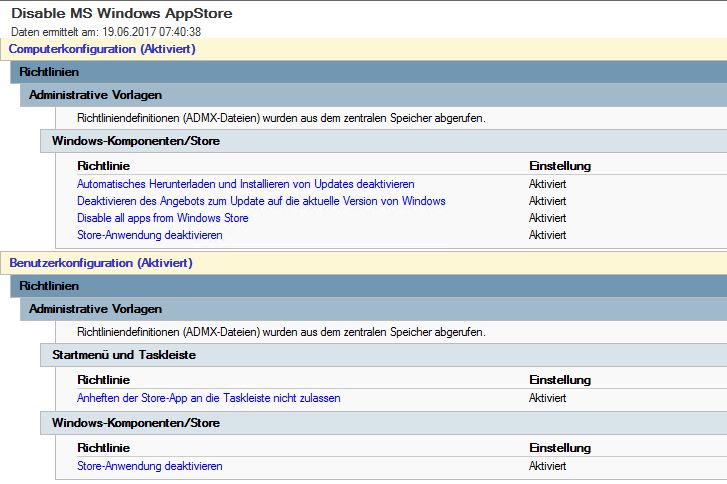
Task: Click Richtlinie column header in Startmenü und Taskleiste table
Action: click(103, 380)
